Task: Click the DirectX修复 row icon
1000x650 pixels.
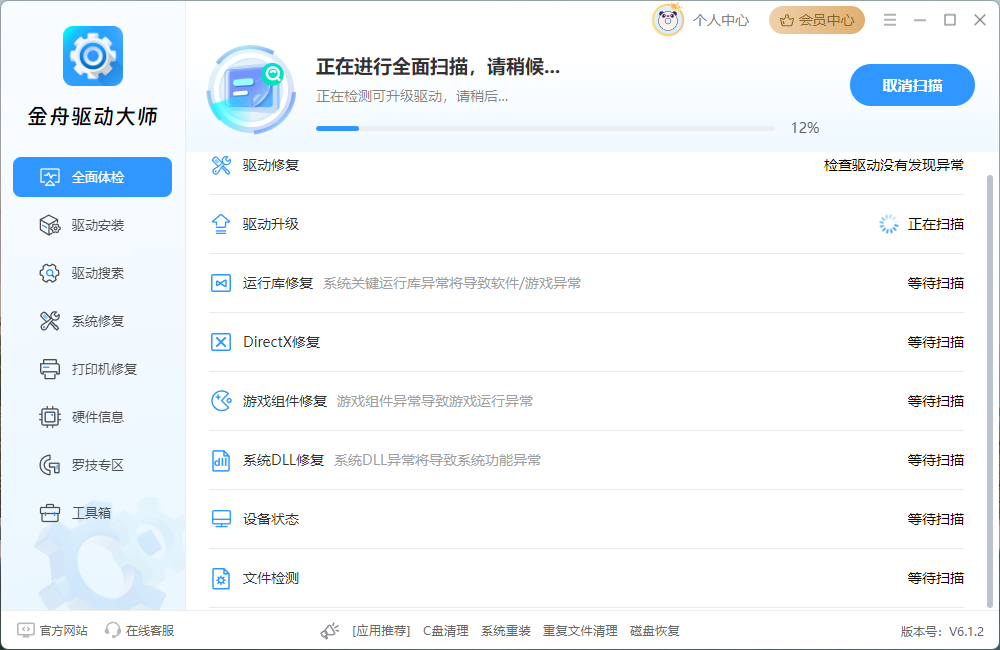Action: pyautogui.click(x=220, y=341)
